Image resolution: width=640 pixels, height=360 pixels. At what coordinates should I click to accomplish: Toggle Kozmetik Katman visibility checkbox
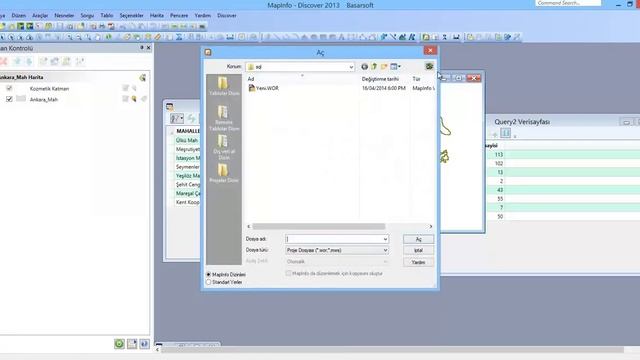click(9, 88)
